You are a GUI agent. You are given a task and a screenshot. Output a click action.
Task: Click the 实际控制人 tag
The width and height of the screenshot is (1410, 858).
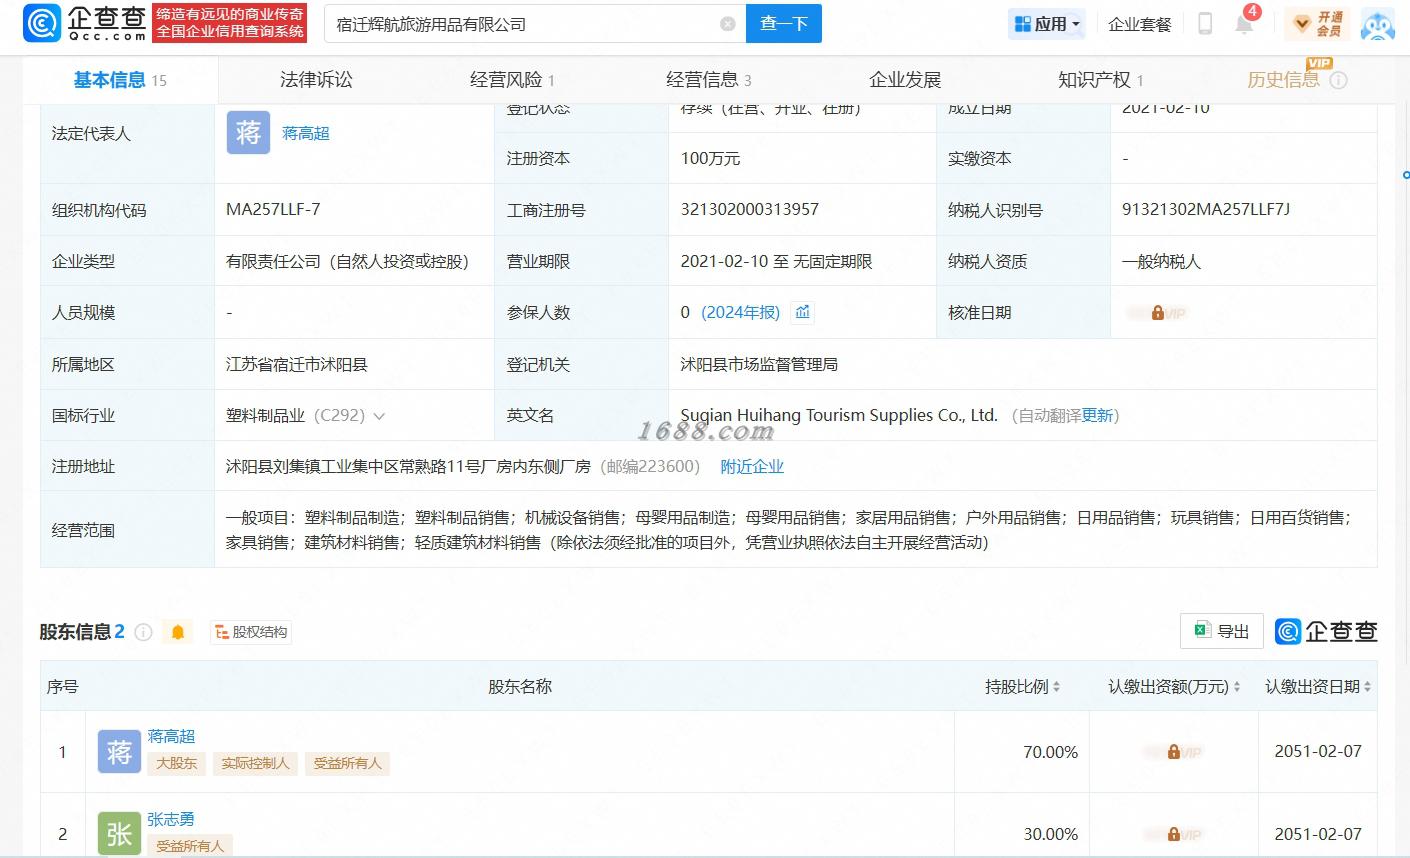255,763
